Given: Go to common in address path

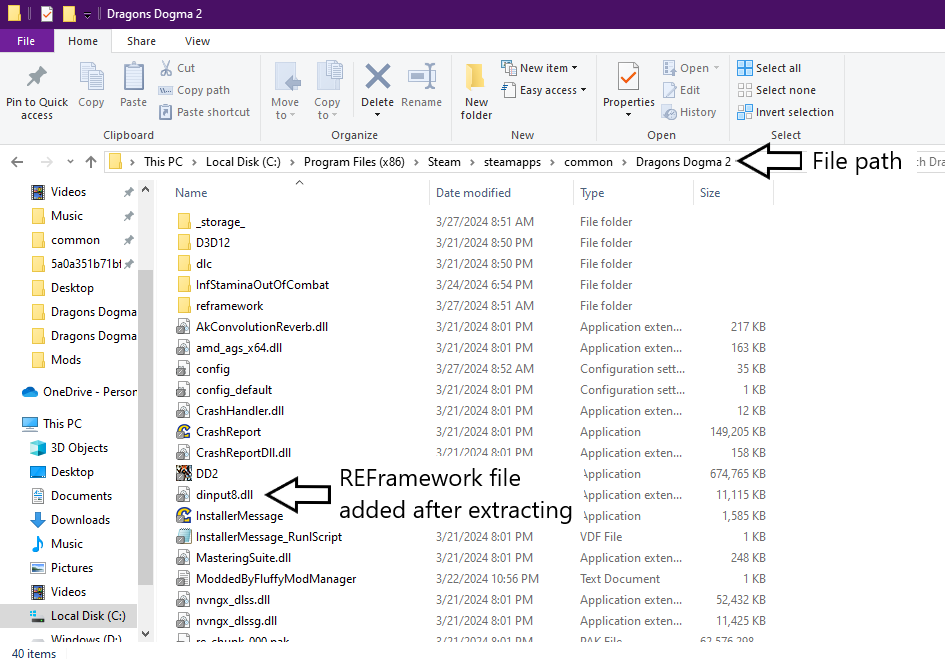Looking at the screenshot, I should pos(588,162).
